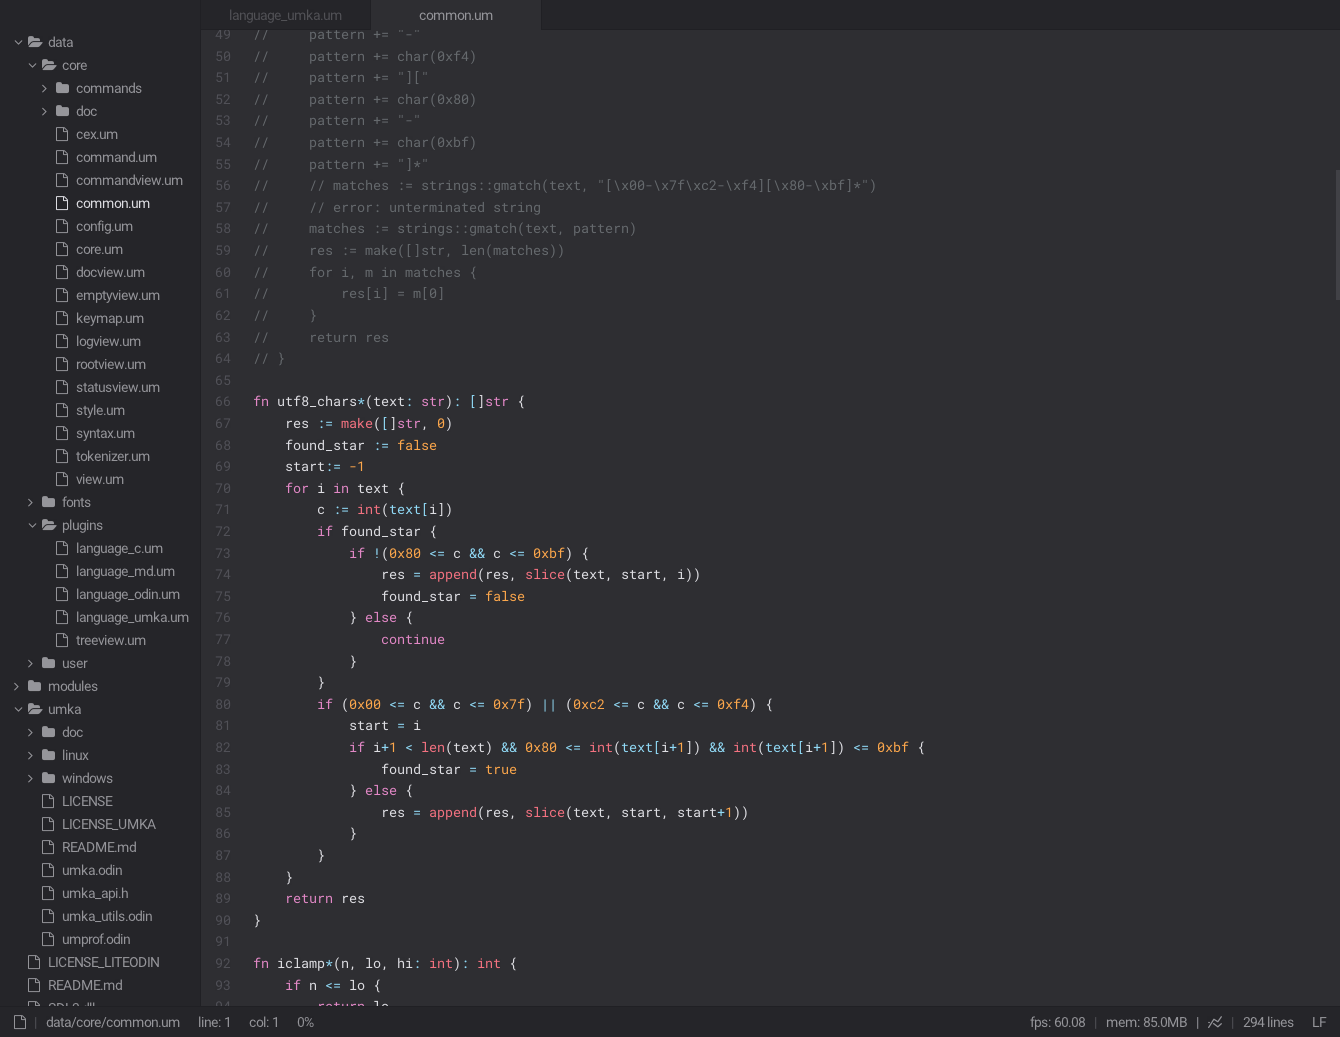The height and width of the screenshot is (1037, 1340).
Task: Click the core open-folder icon
Action: 49,65
